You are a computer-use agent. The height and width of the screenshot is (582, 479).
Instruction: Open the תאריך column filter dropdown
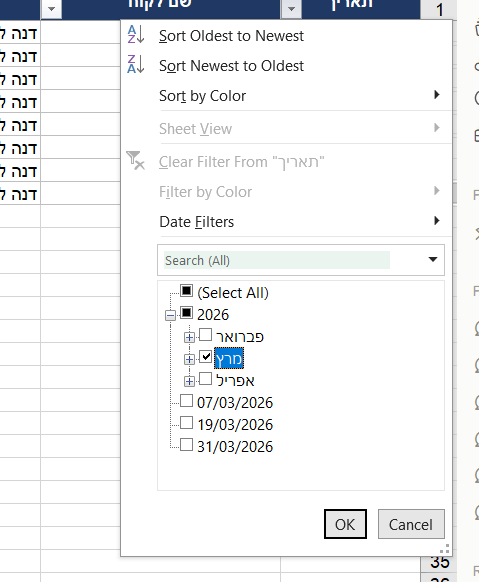(x=292, y=8)
